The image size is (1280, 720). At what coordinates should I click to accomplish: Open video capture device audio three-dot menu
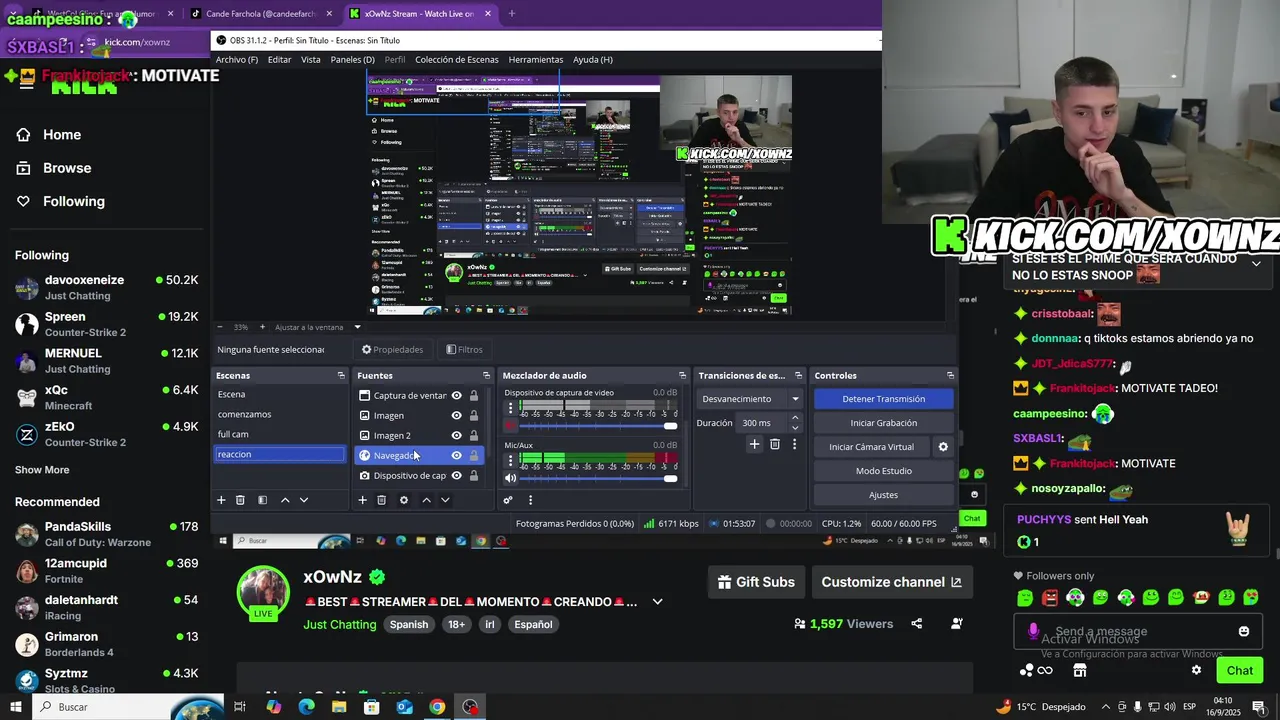[x=511, y=408]
